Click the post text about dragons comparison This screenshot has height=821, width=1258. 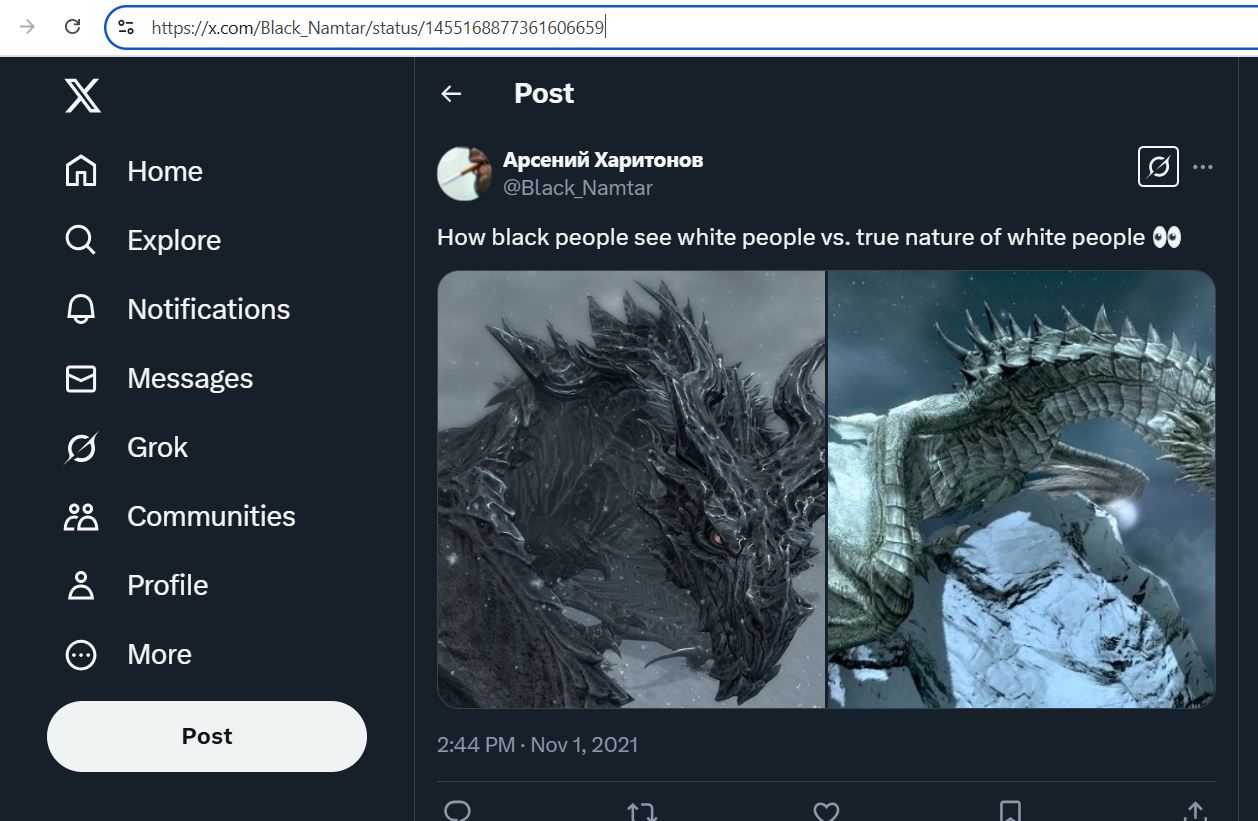click(x=809, y=237)
